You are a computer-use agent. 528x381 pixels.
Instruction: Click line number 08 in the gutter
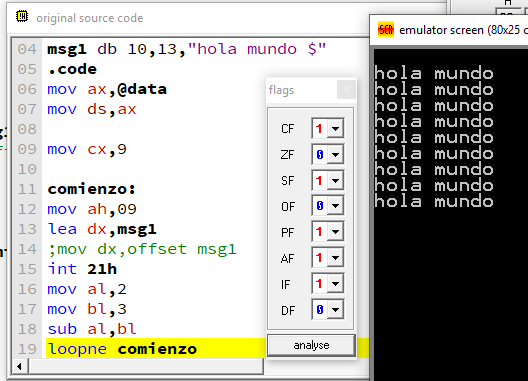coord(27,129)
